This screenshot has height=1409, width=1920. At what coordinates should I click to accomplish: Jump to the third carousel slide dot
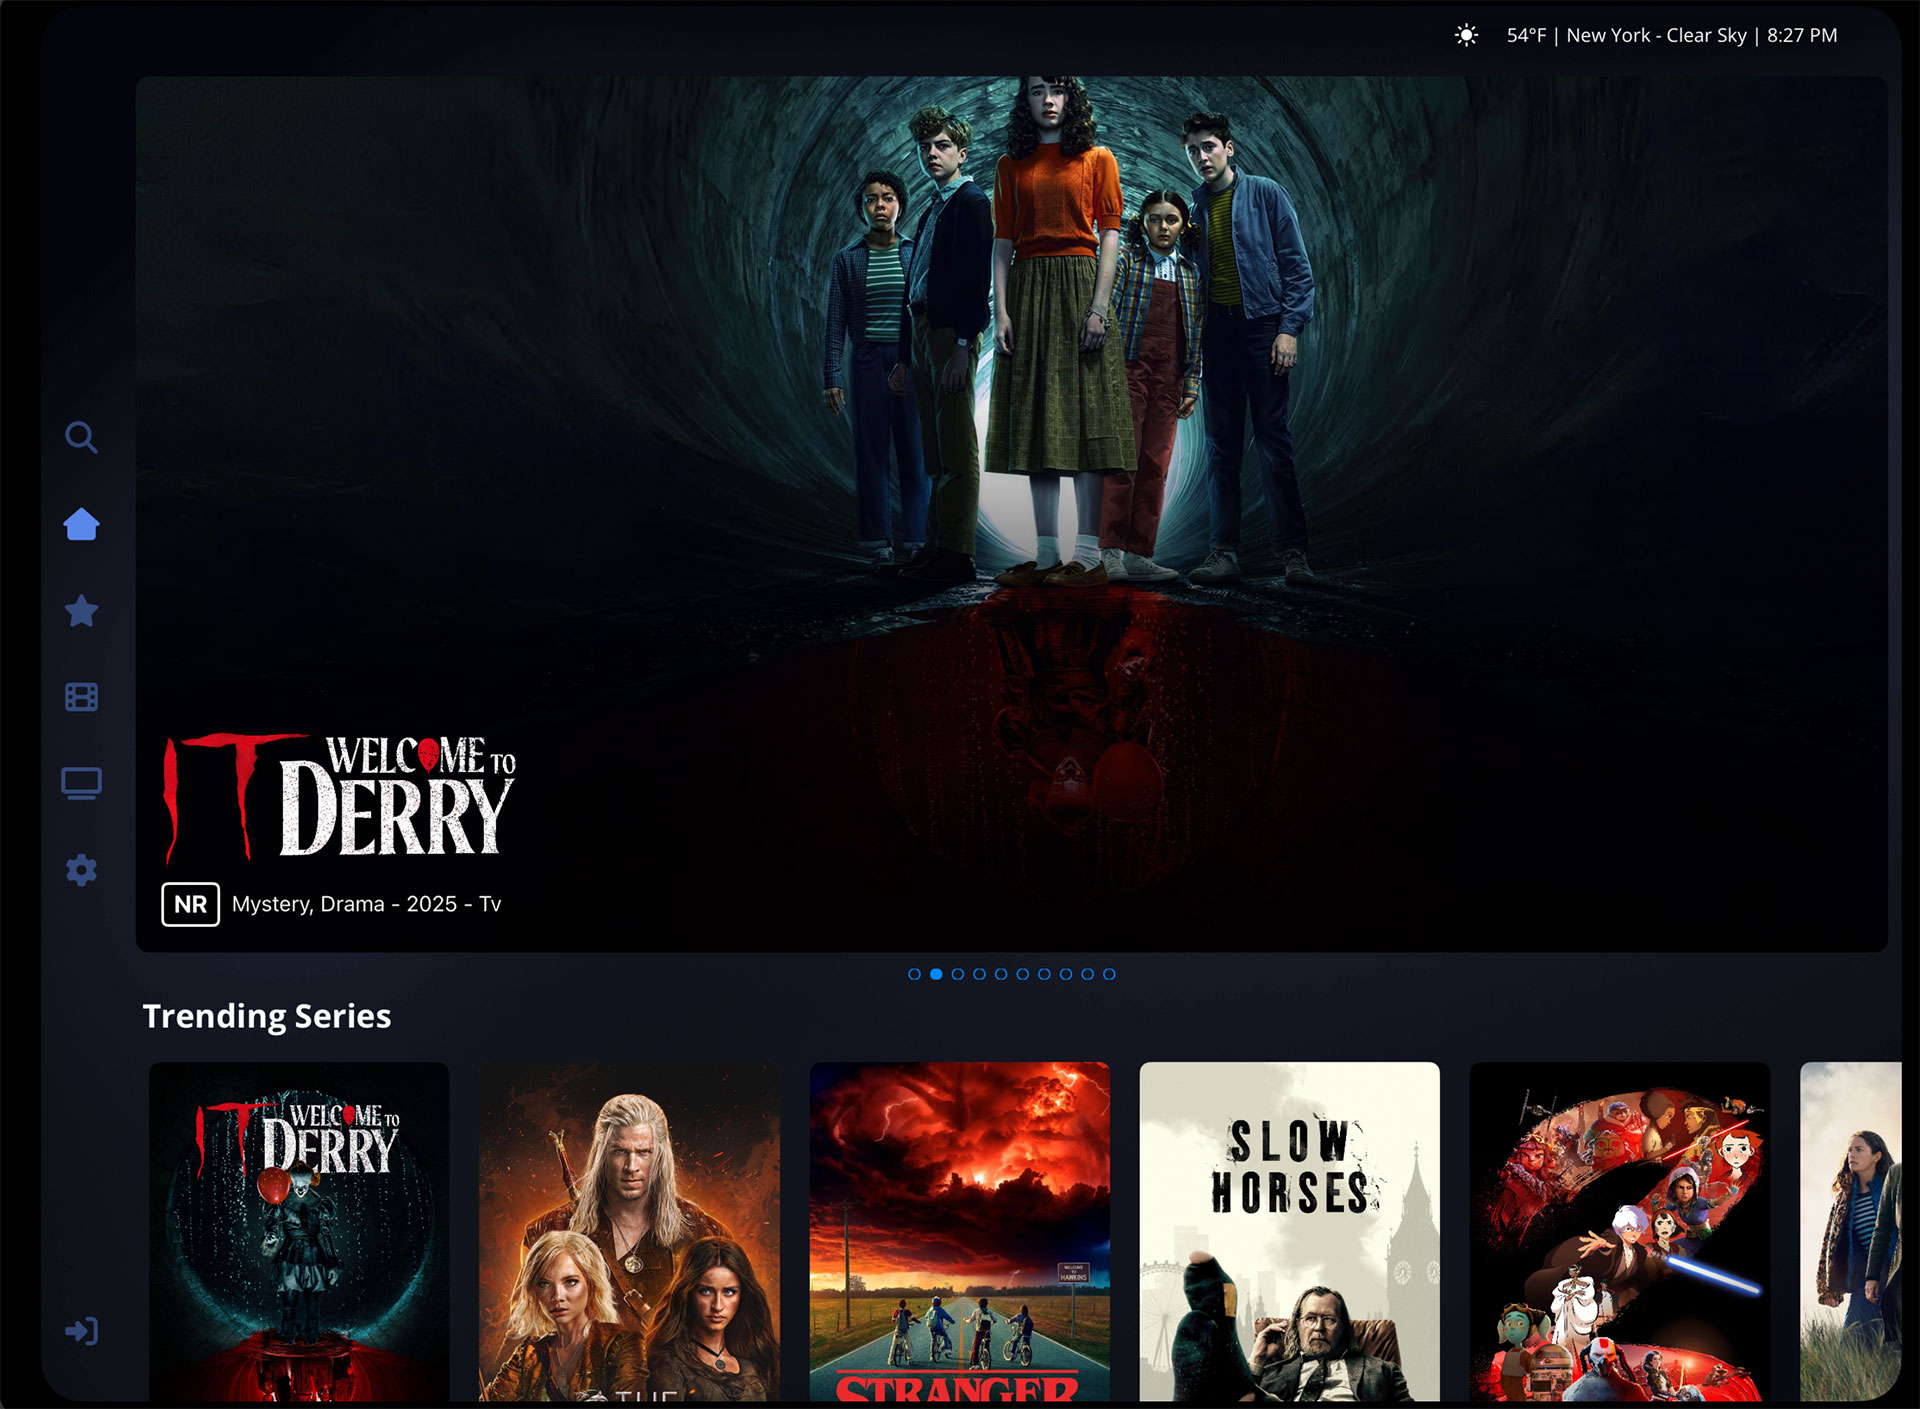click(x=958, y=974)
